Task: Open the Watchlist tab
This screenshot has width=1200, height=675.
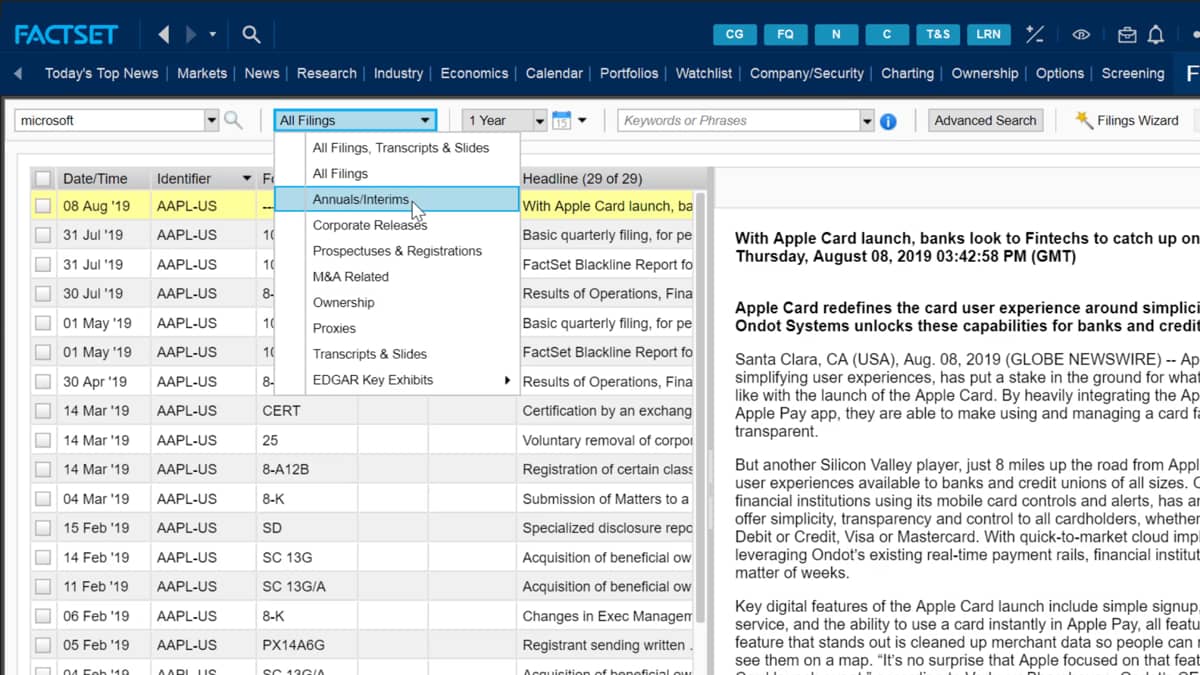Action: point(704,73)
